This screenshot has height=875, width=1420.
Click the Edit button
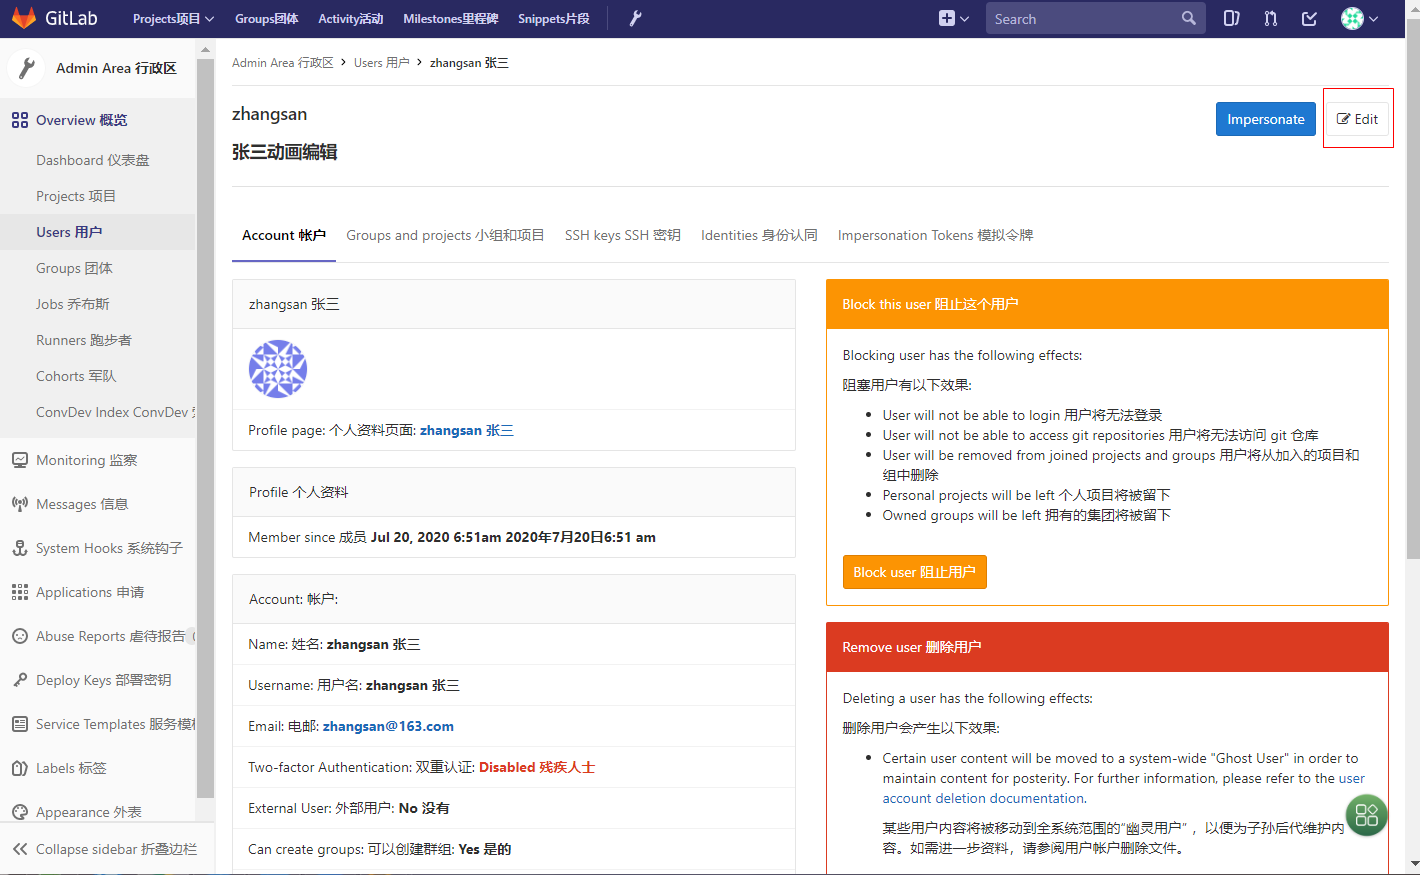click(1358, 119)
